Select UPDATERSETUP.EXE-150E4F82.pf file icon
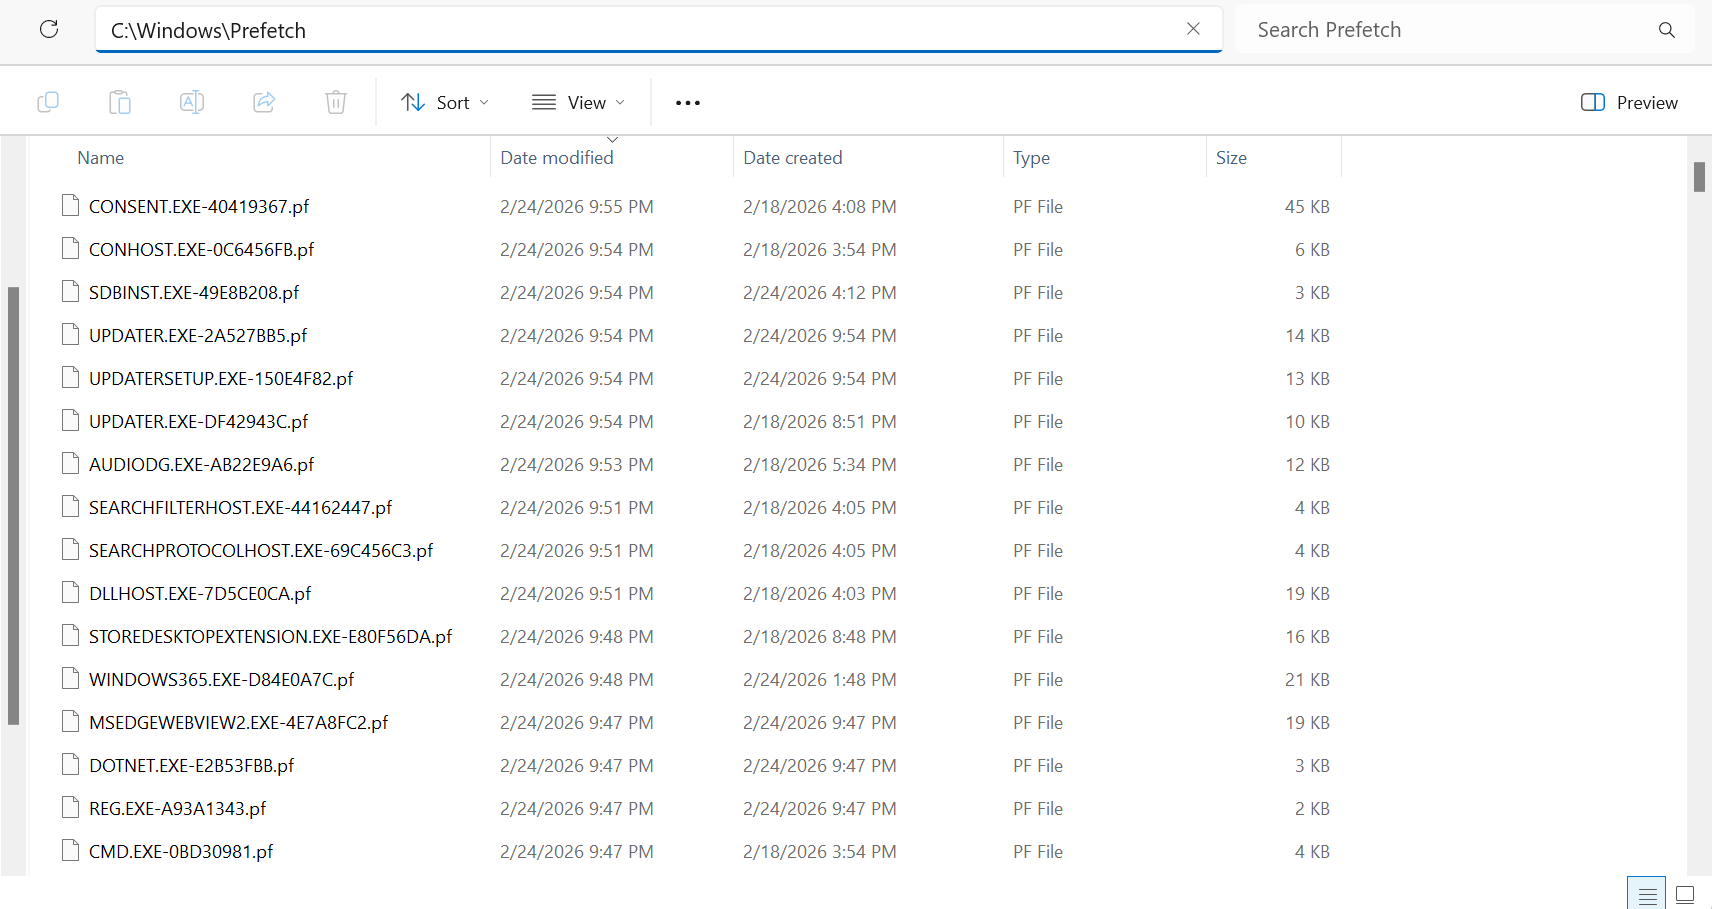Viewport: 1712px width, 909px height. 70,378
